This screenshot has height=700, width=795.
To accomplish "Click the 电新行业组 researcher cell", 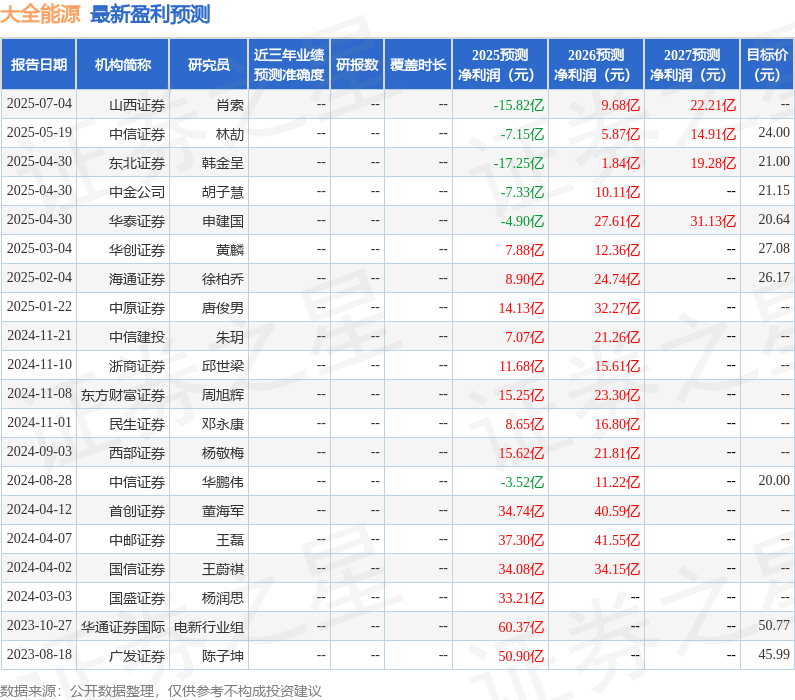I will click(x=209, y=627).
